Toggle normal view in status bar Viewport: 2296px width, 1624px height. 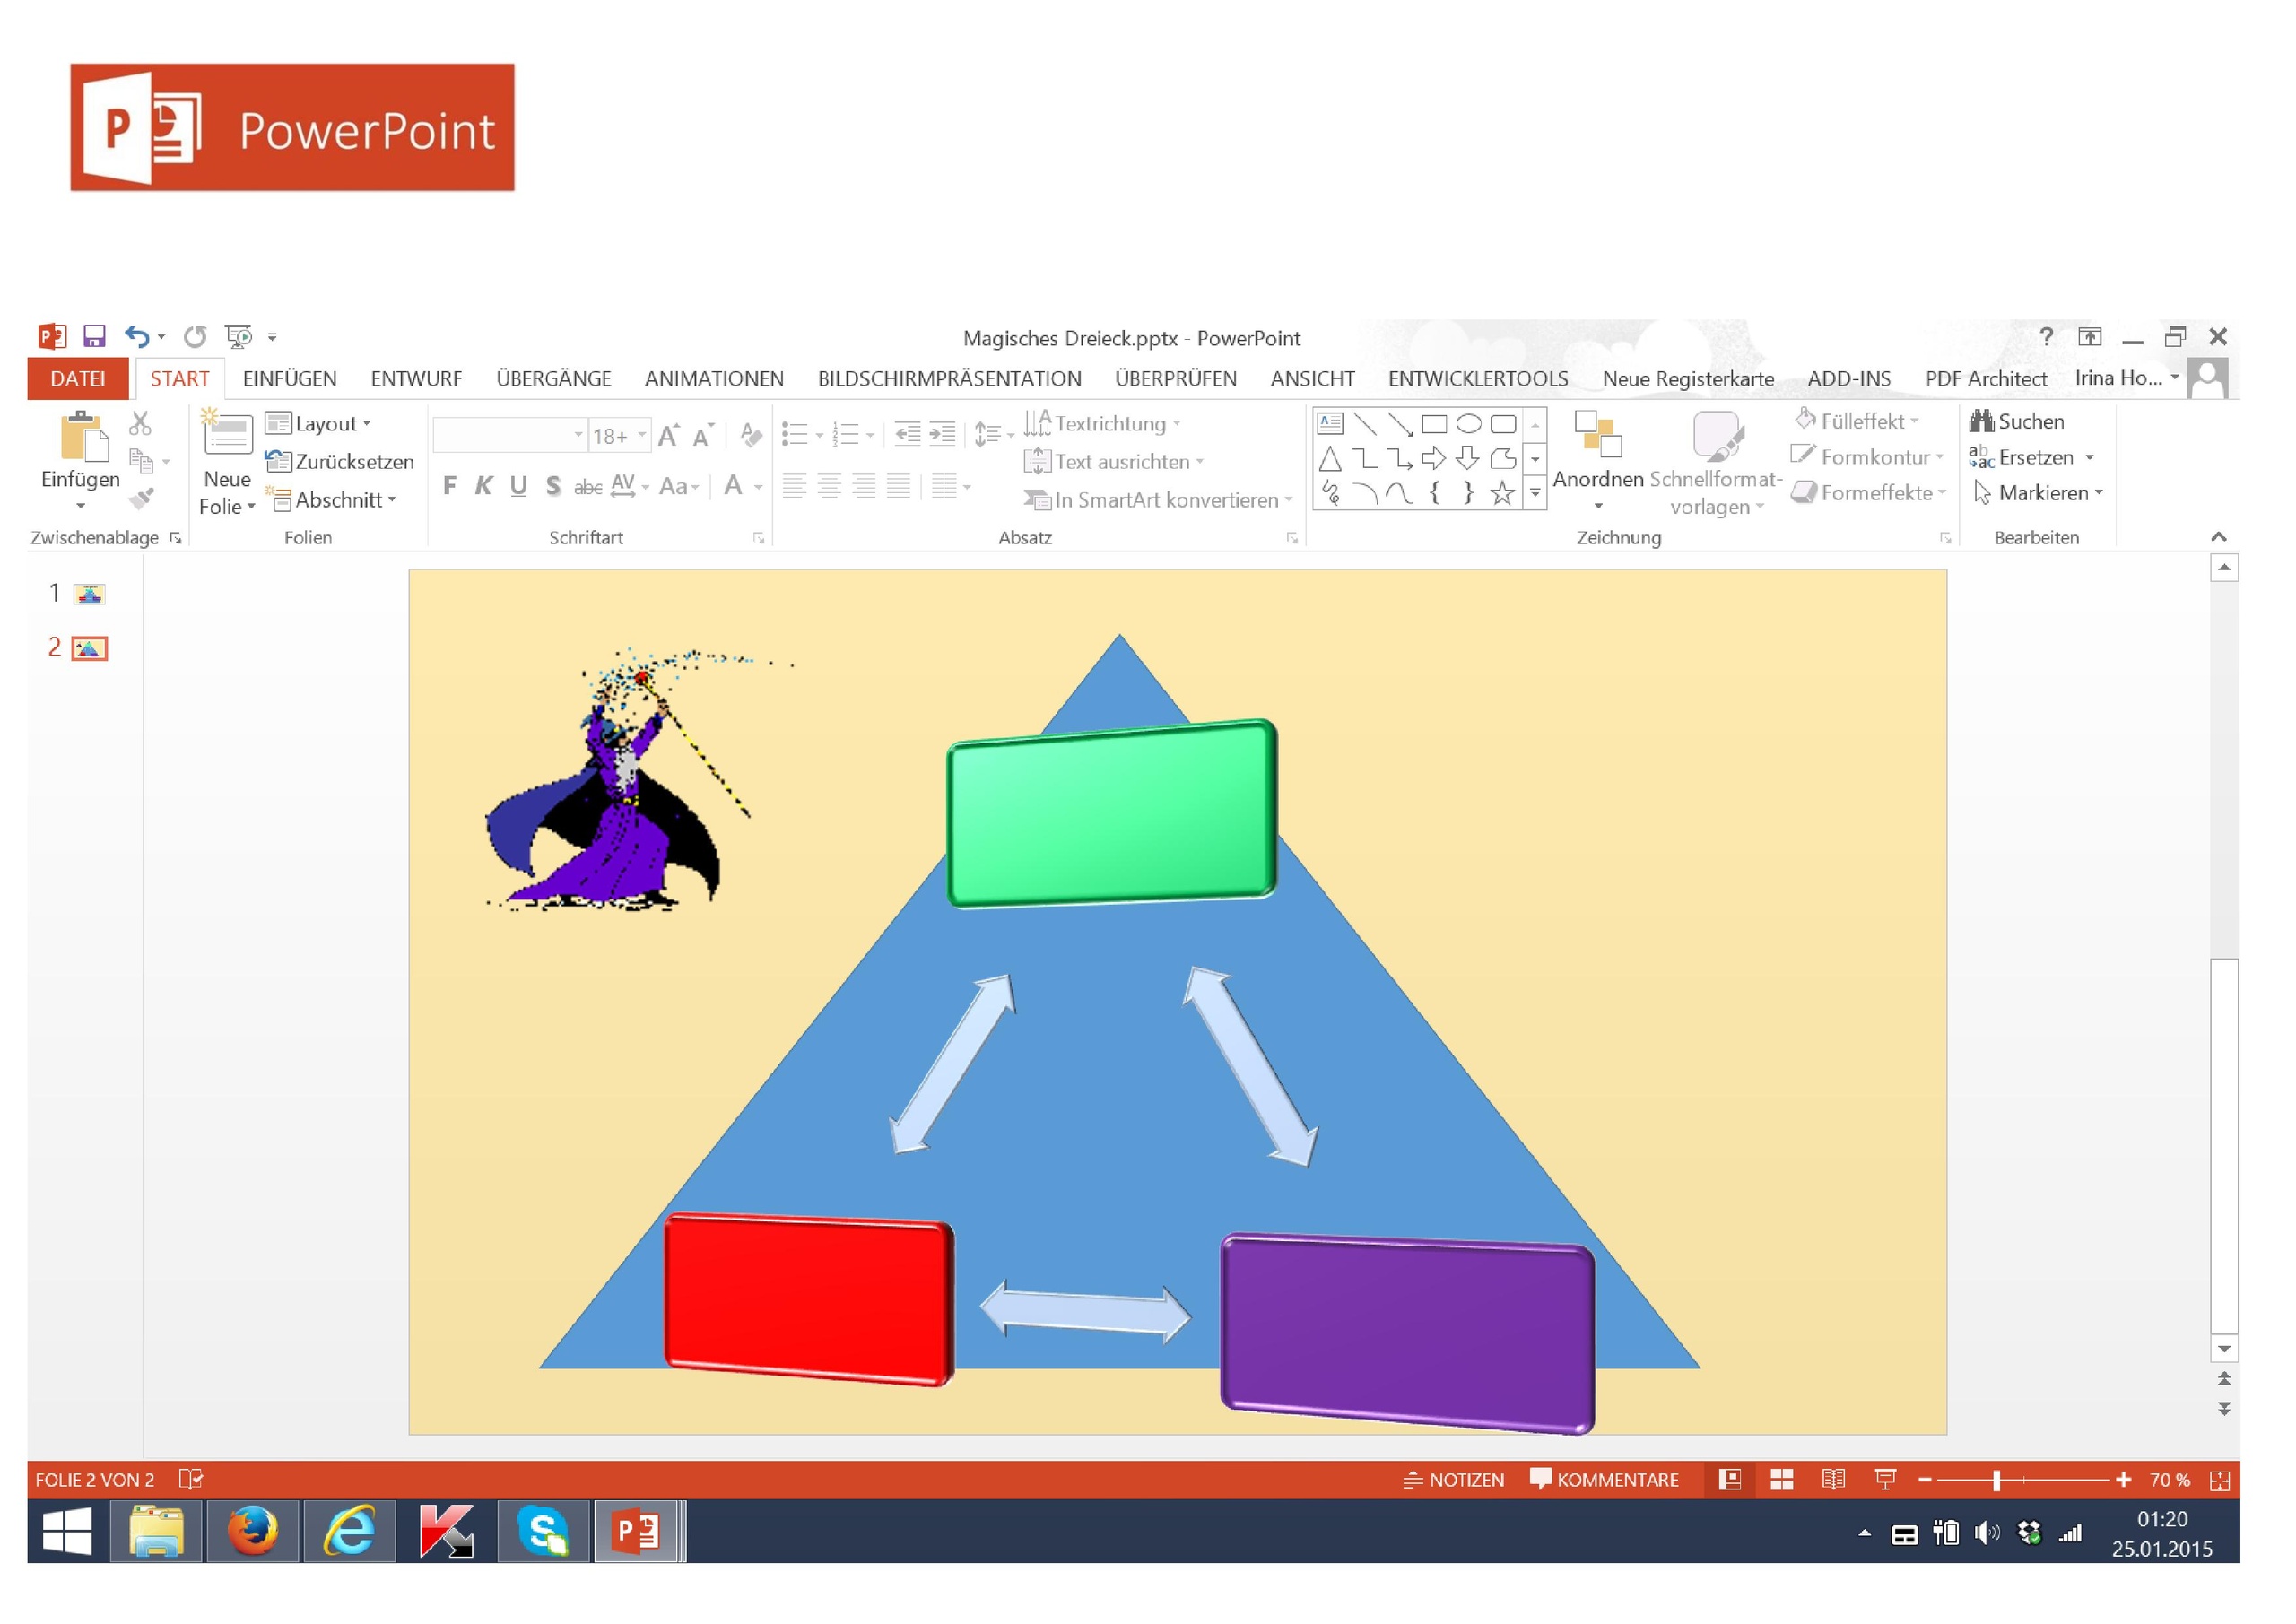(1729, 1480)
